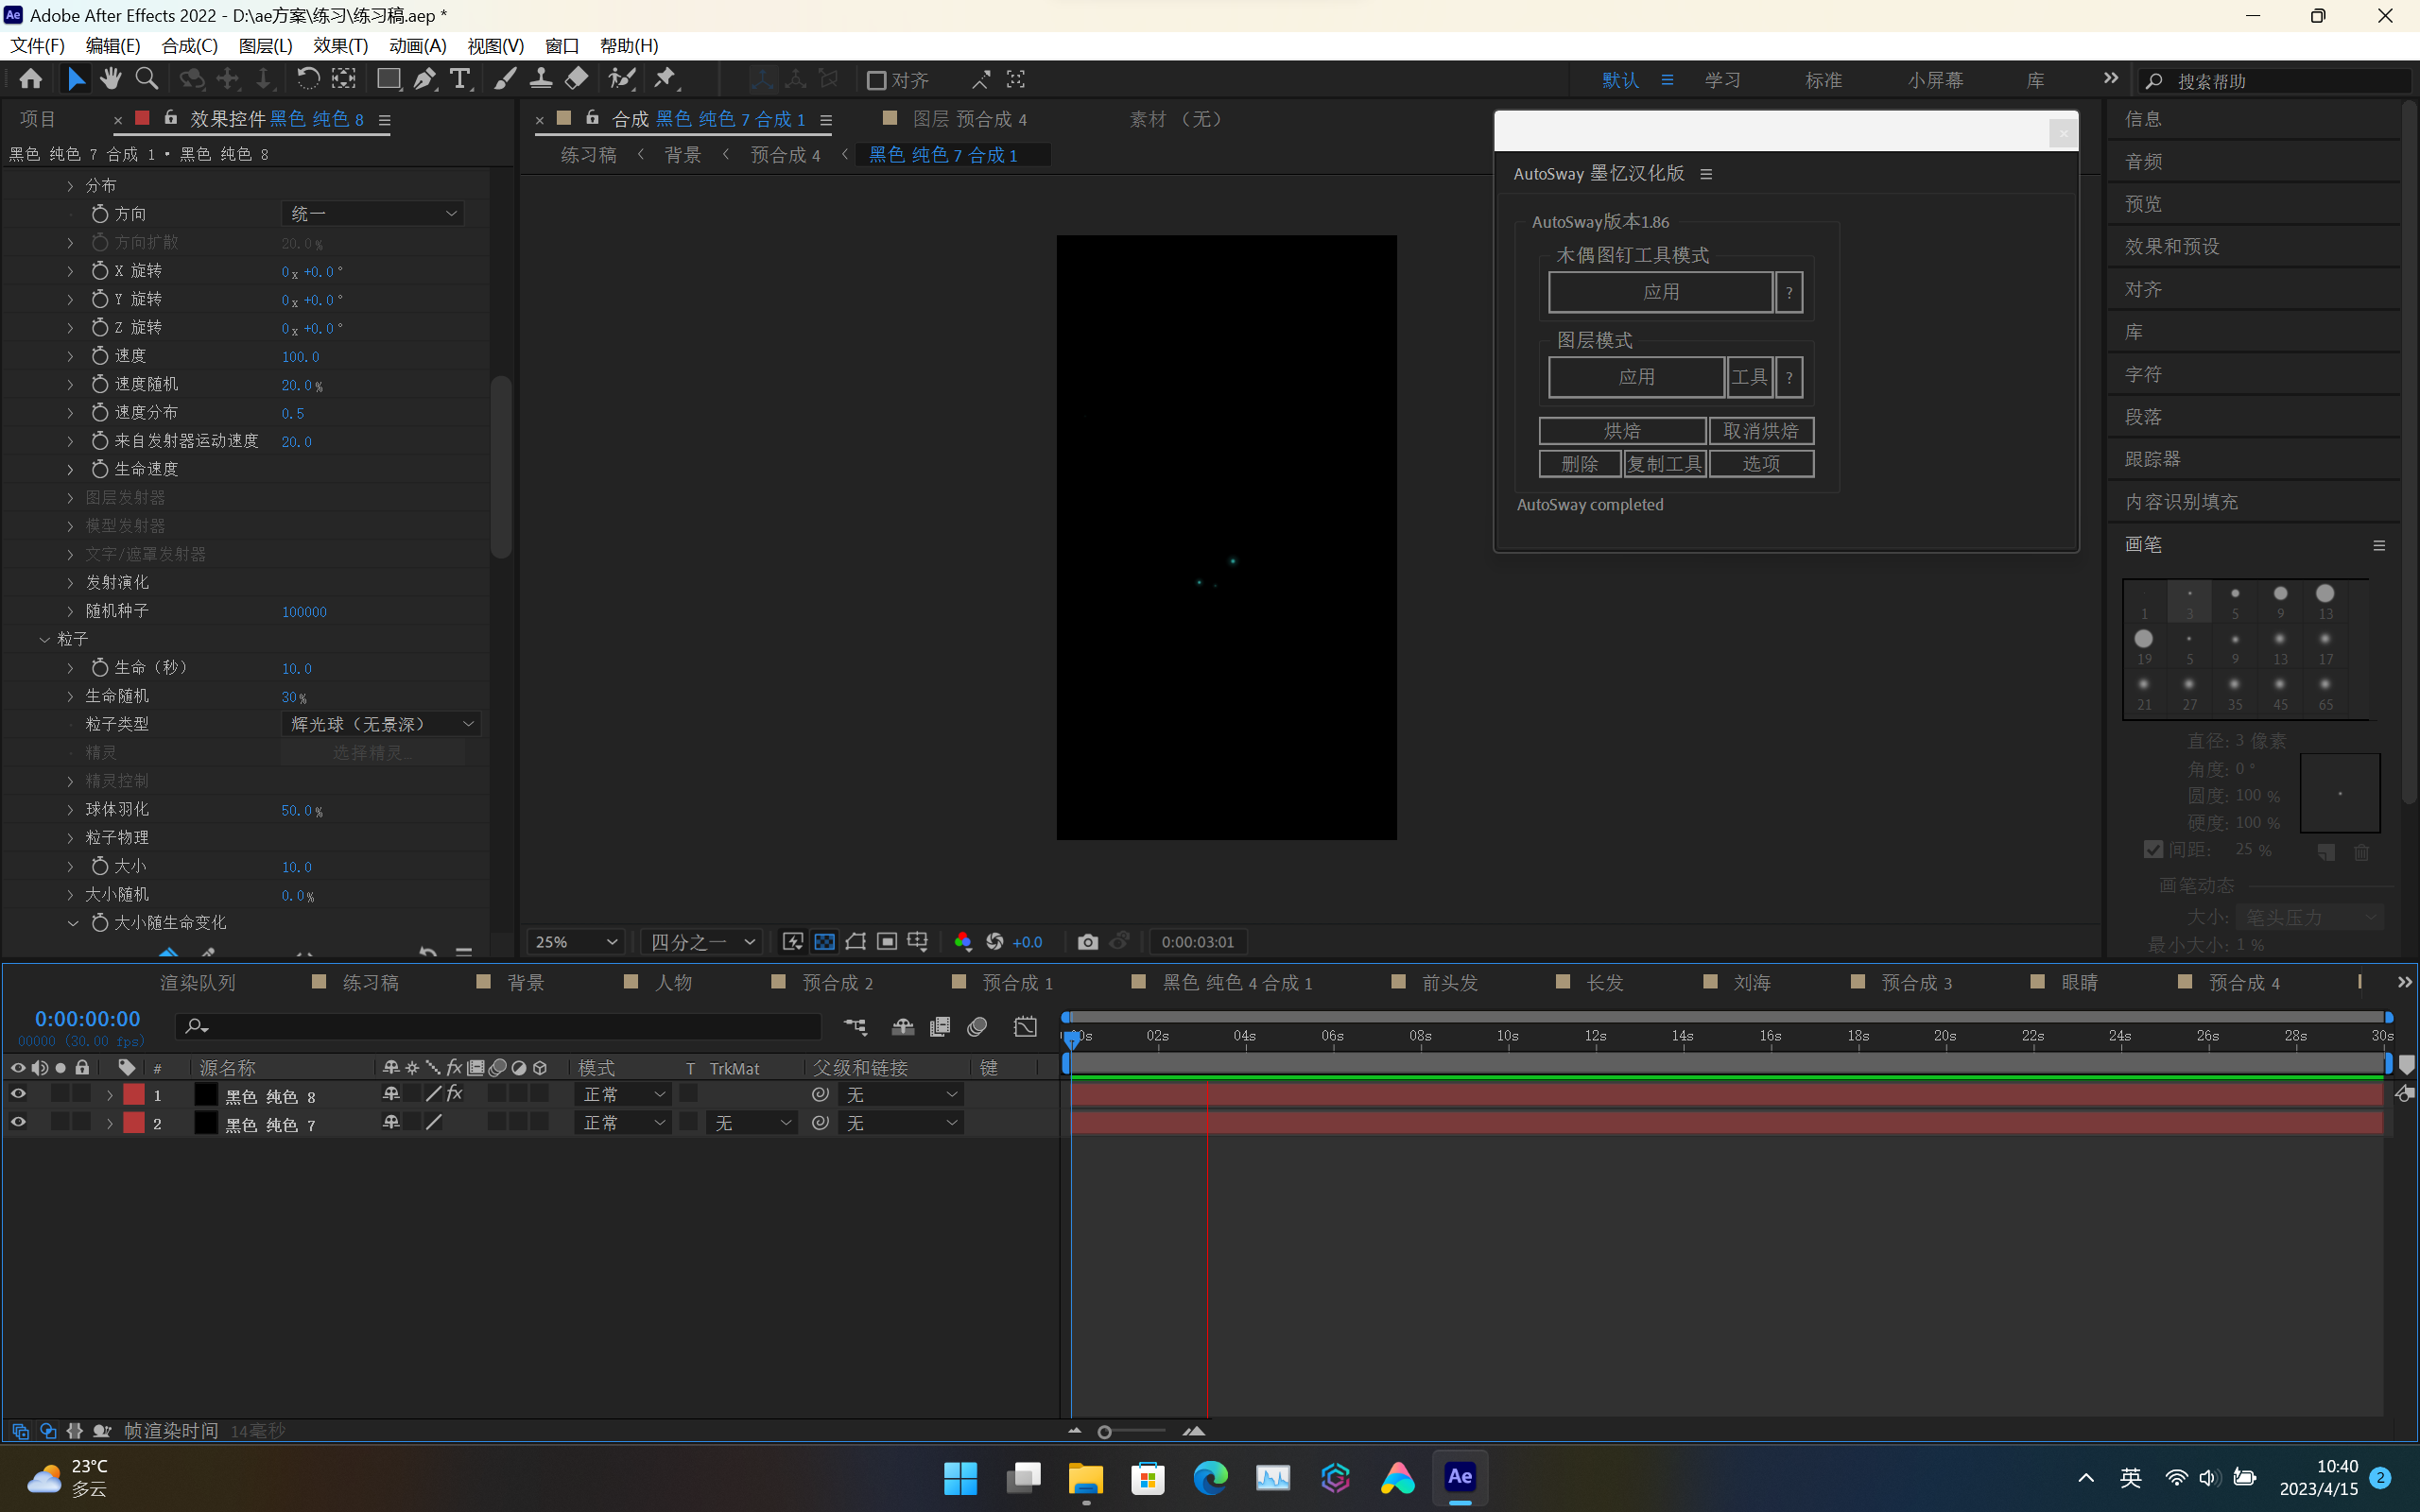Click the Home icon in toolbar

pyautogui.click(x=30, y=79)
